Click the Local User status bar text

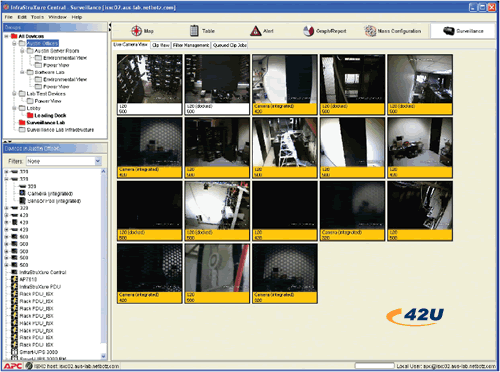pos(446,366)
